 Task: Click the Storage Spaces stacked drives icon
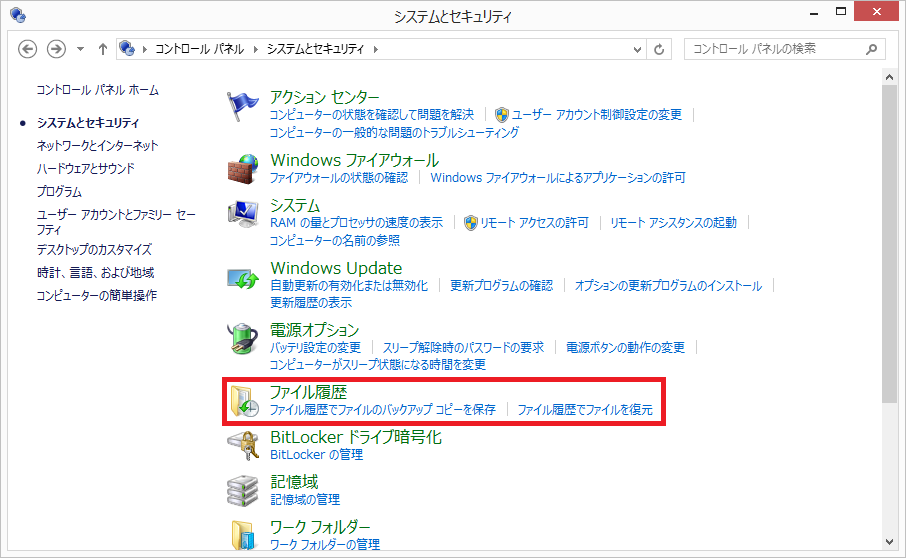tap(243, 491)
